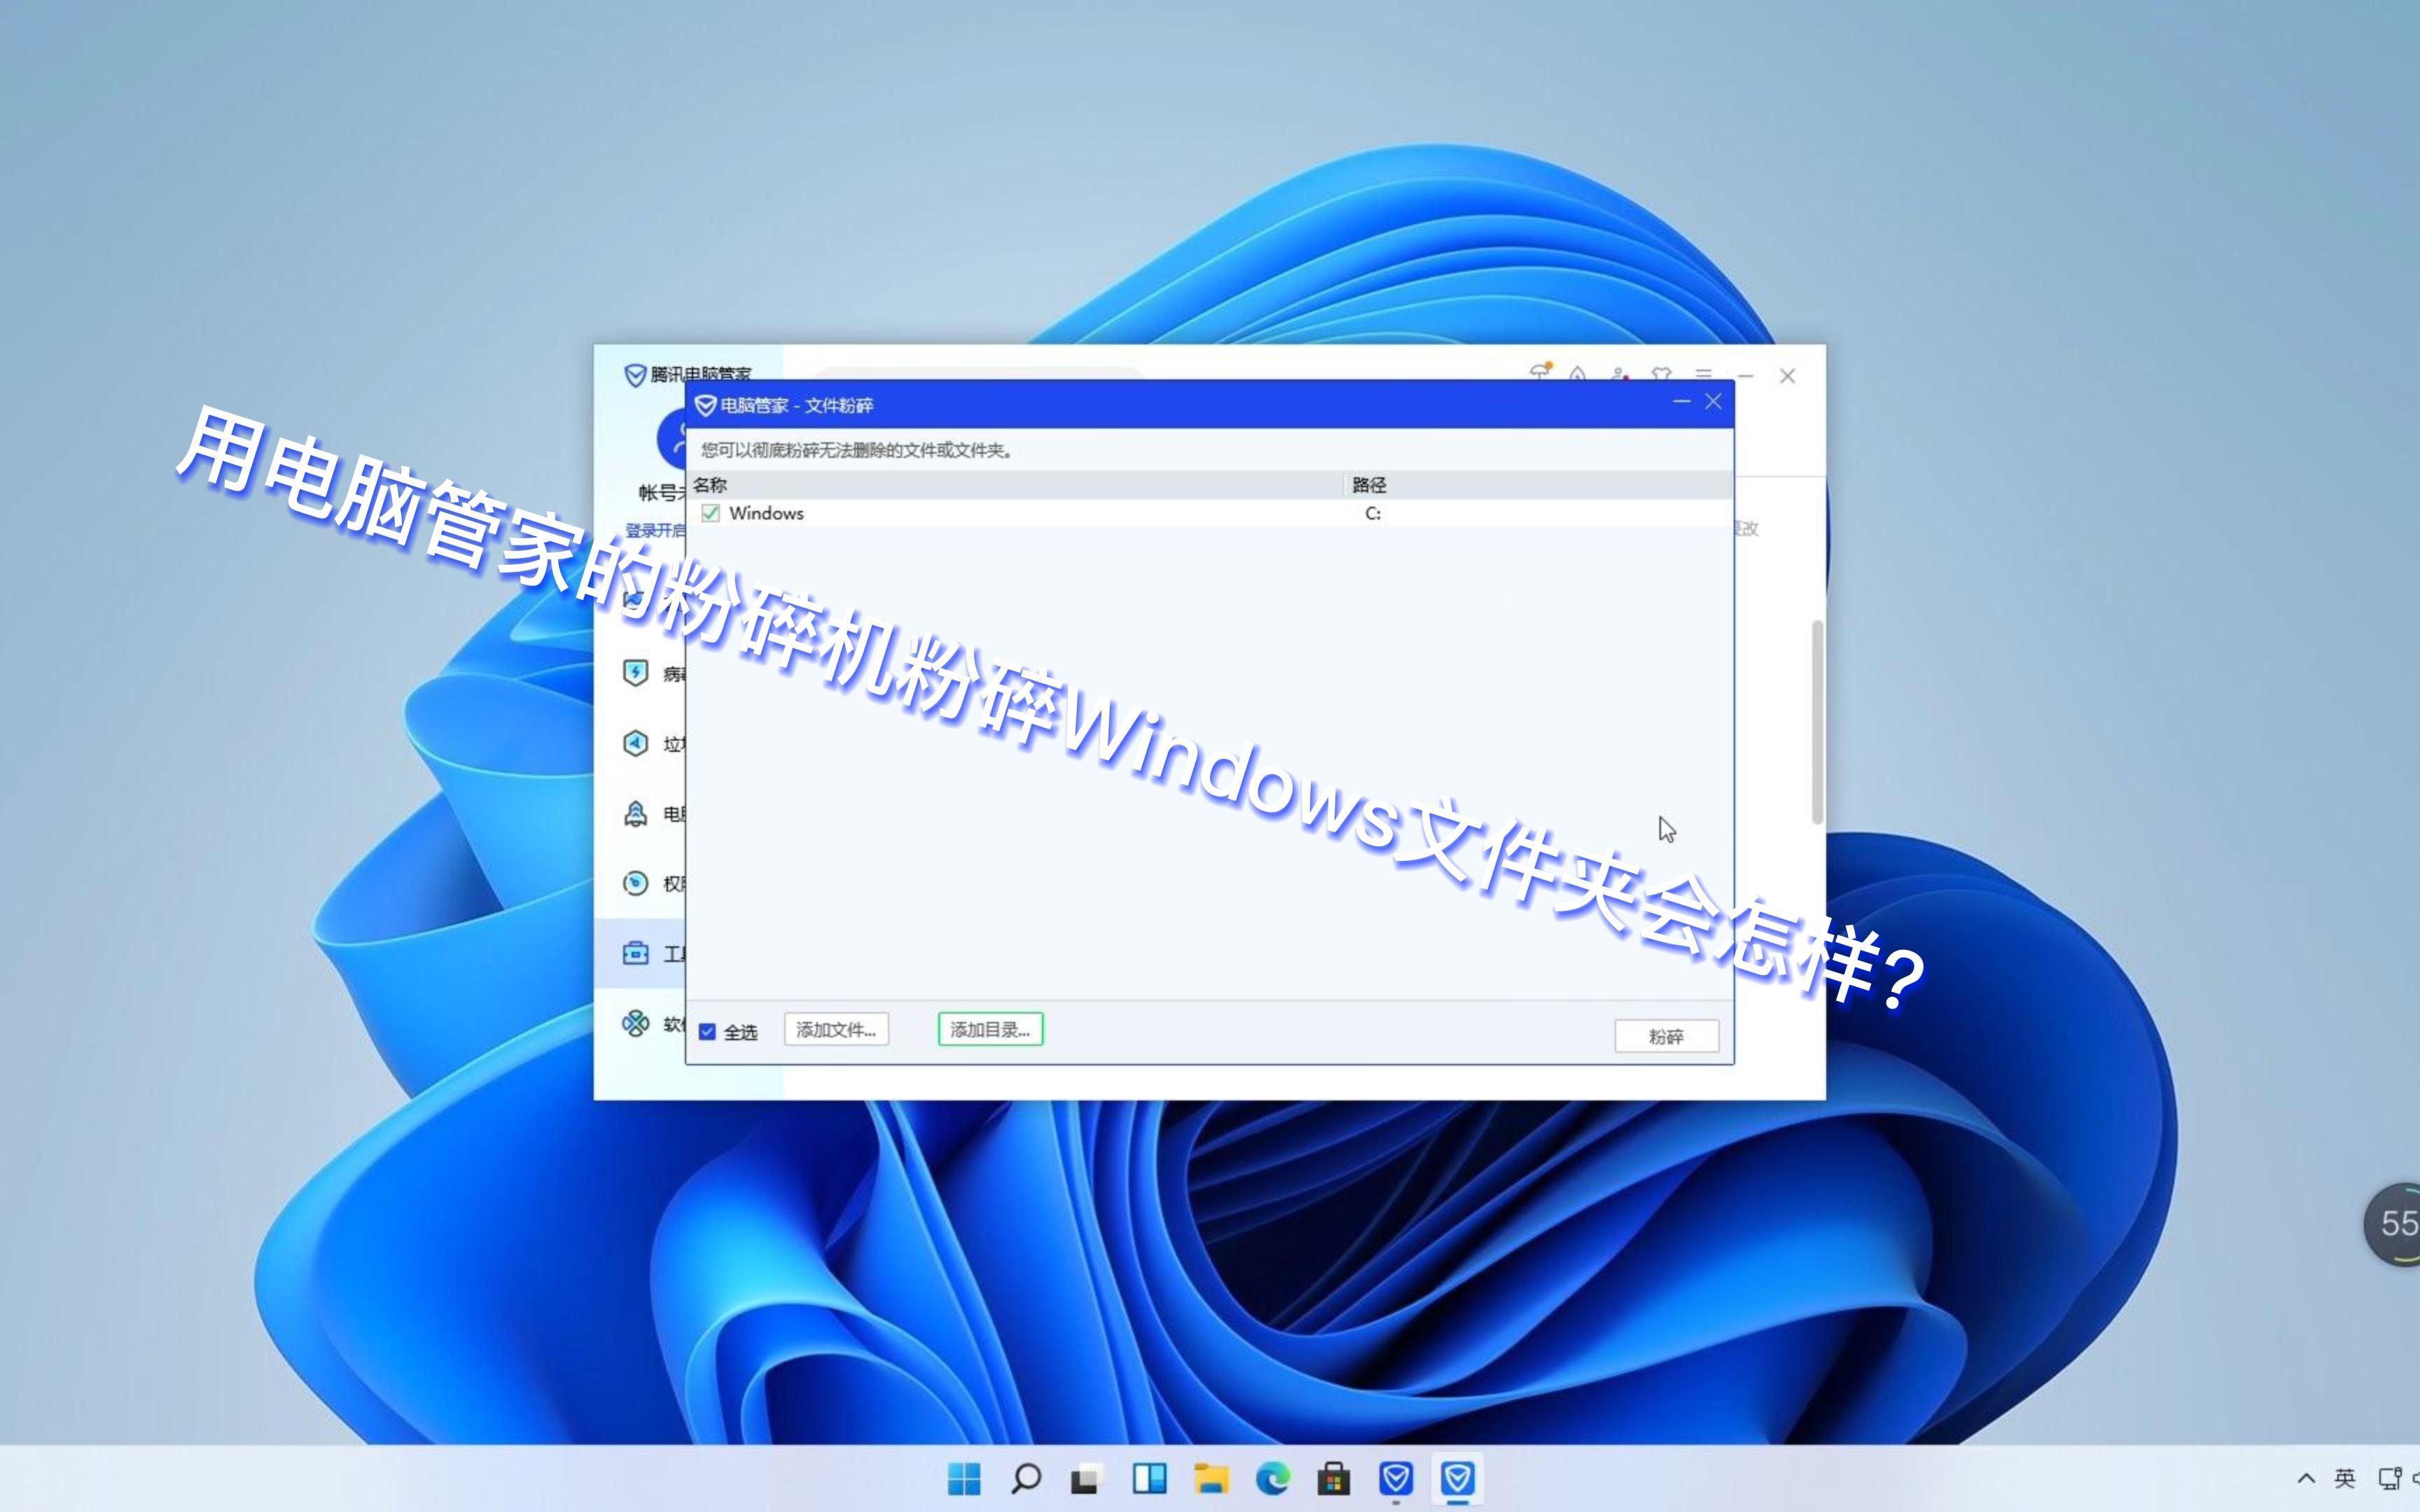The height and width of the screenshot is (1512, 2420).
Task: Click the skin theme icon in title bar
Action: pyautogui.click(x=1661, y=373)
